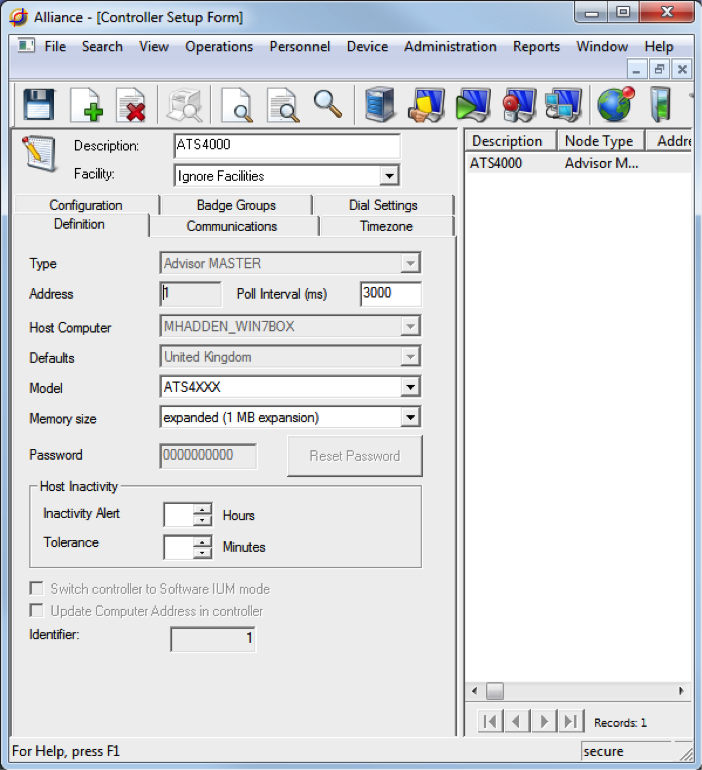The image size is (702, 770).
Task: Click the Poll Interval input field
Action: click(x=390, y=294)
